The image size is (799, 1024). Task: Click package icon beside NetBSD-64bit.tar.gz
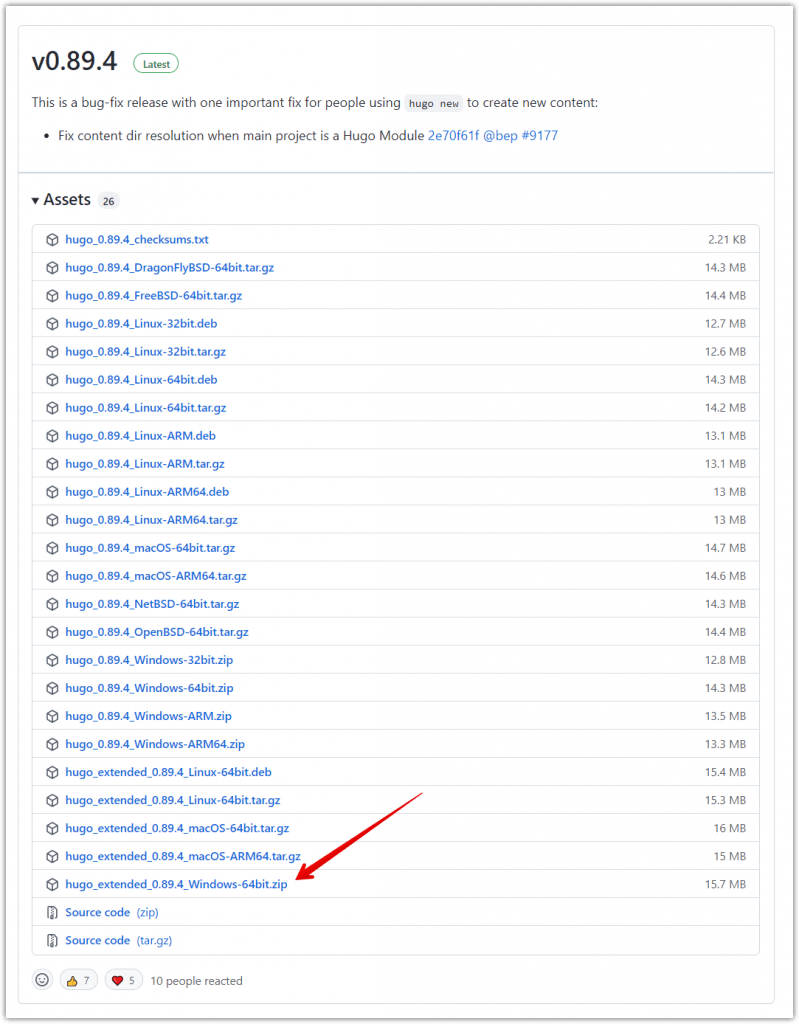(x=52, y=605)
